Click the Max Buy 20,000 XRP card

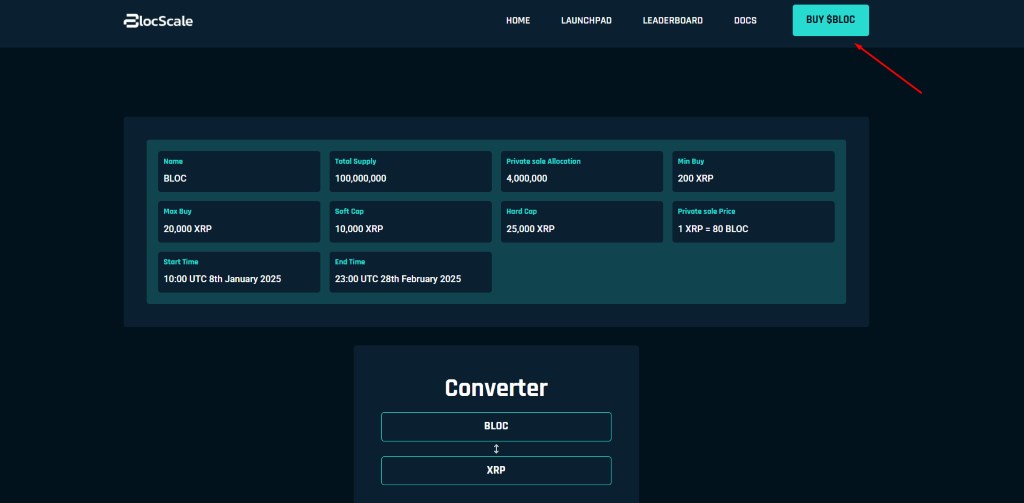tap(239, 221)
